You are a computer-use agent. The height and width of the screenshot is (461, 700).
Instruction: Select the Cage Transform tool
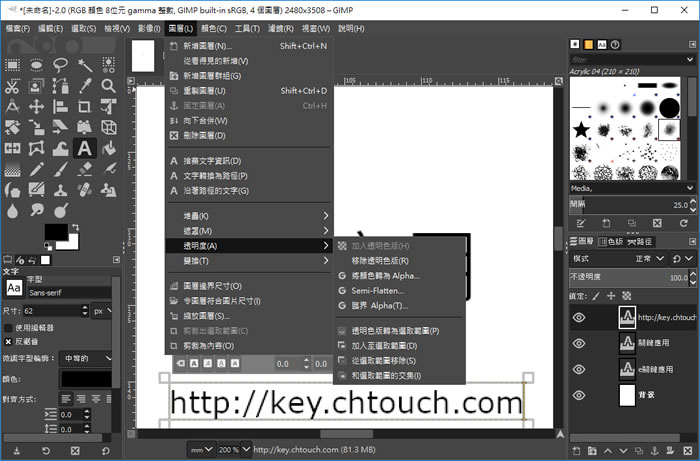[37, 149]
